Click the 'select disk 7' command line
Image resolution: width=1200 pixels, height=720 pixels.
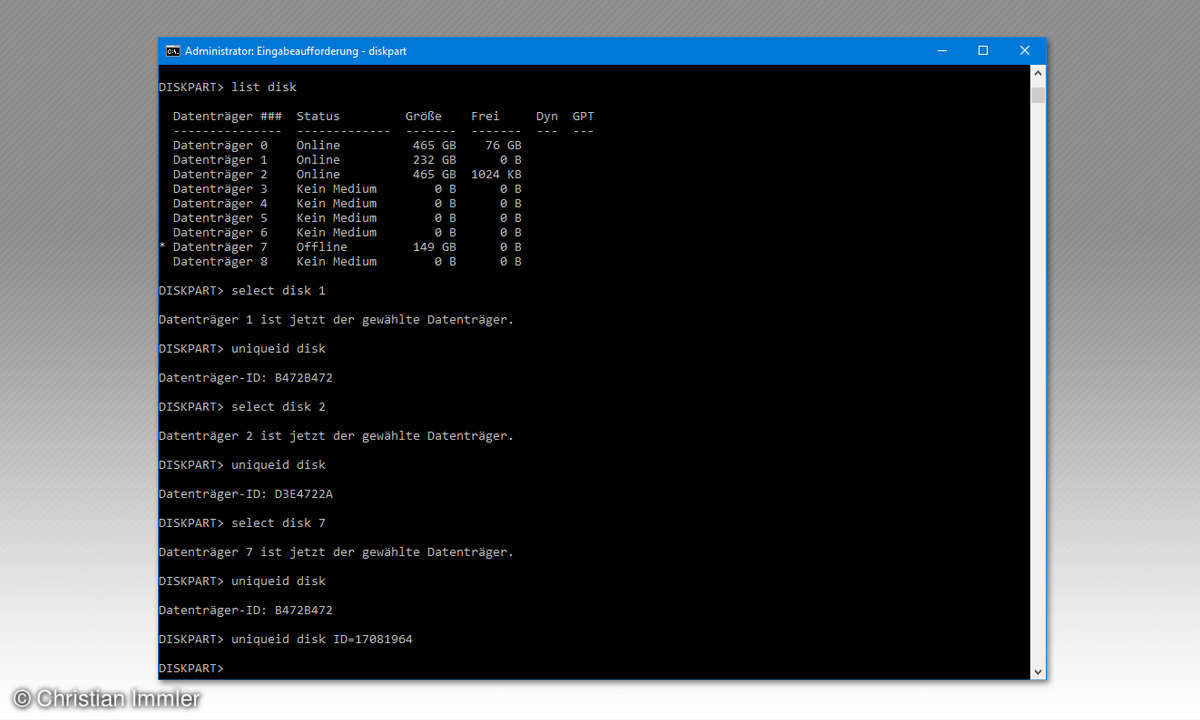242,523
